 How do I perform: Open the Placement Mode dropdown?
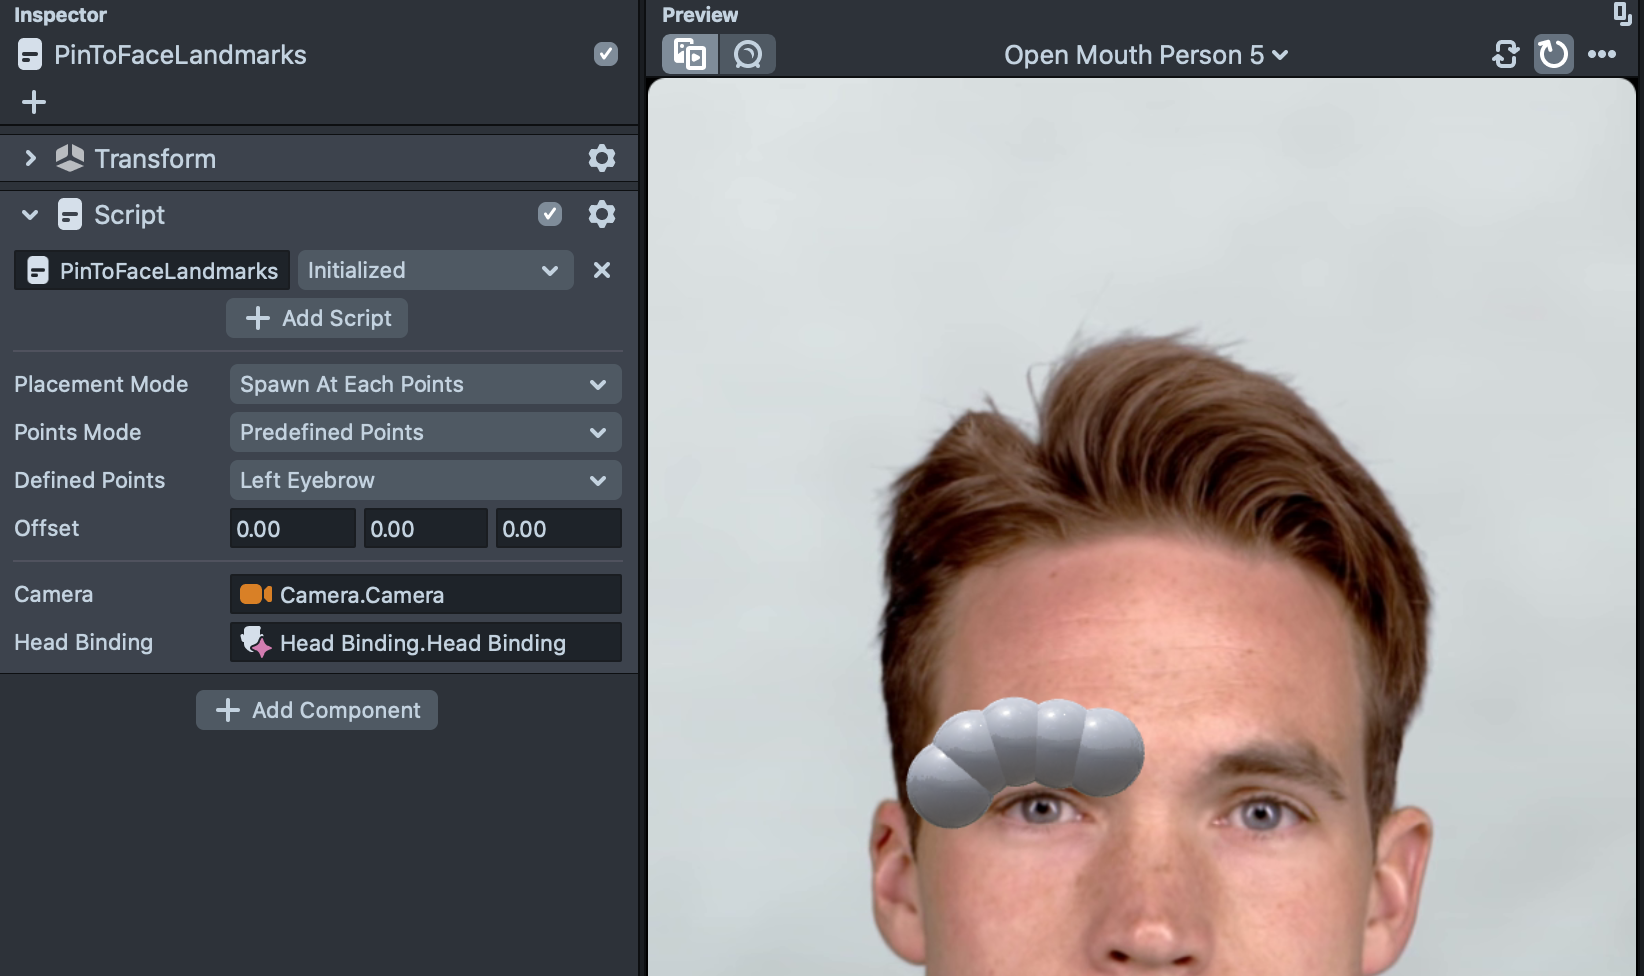pyautogui.click(x=425, y=384)
